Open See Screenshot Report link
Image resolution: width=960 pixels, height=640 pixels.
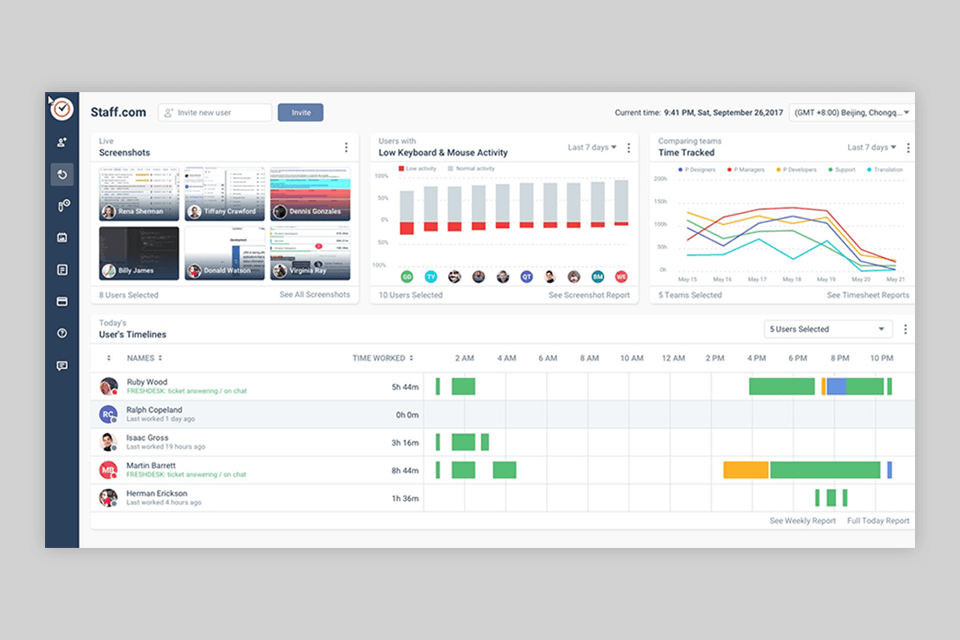(589, 295)
